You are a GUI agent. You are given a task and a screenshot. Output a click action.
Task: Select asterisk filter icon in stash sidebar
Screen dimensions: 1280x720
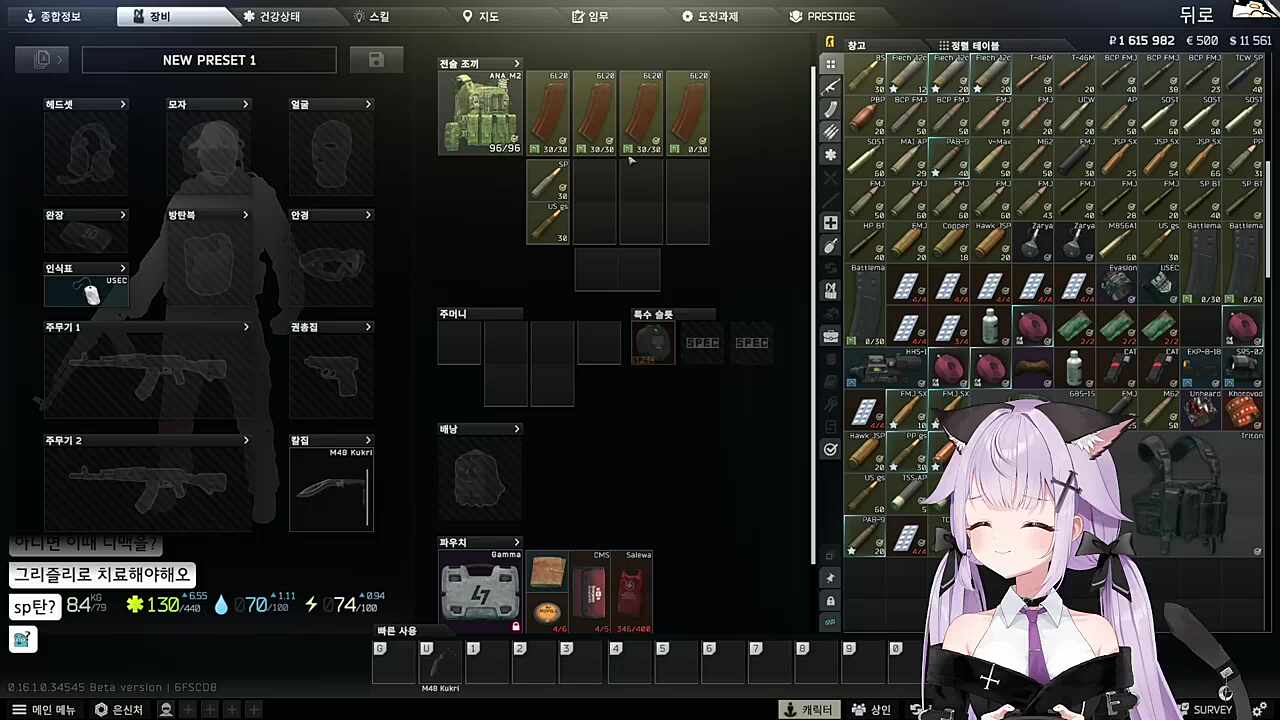pyautogui.click(x=830, y=155)
